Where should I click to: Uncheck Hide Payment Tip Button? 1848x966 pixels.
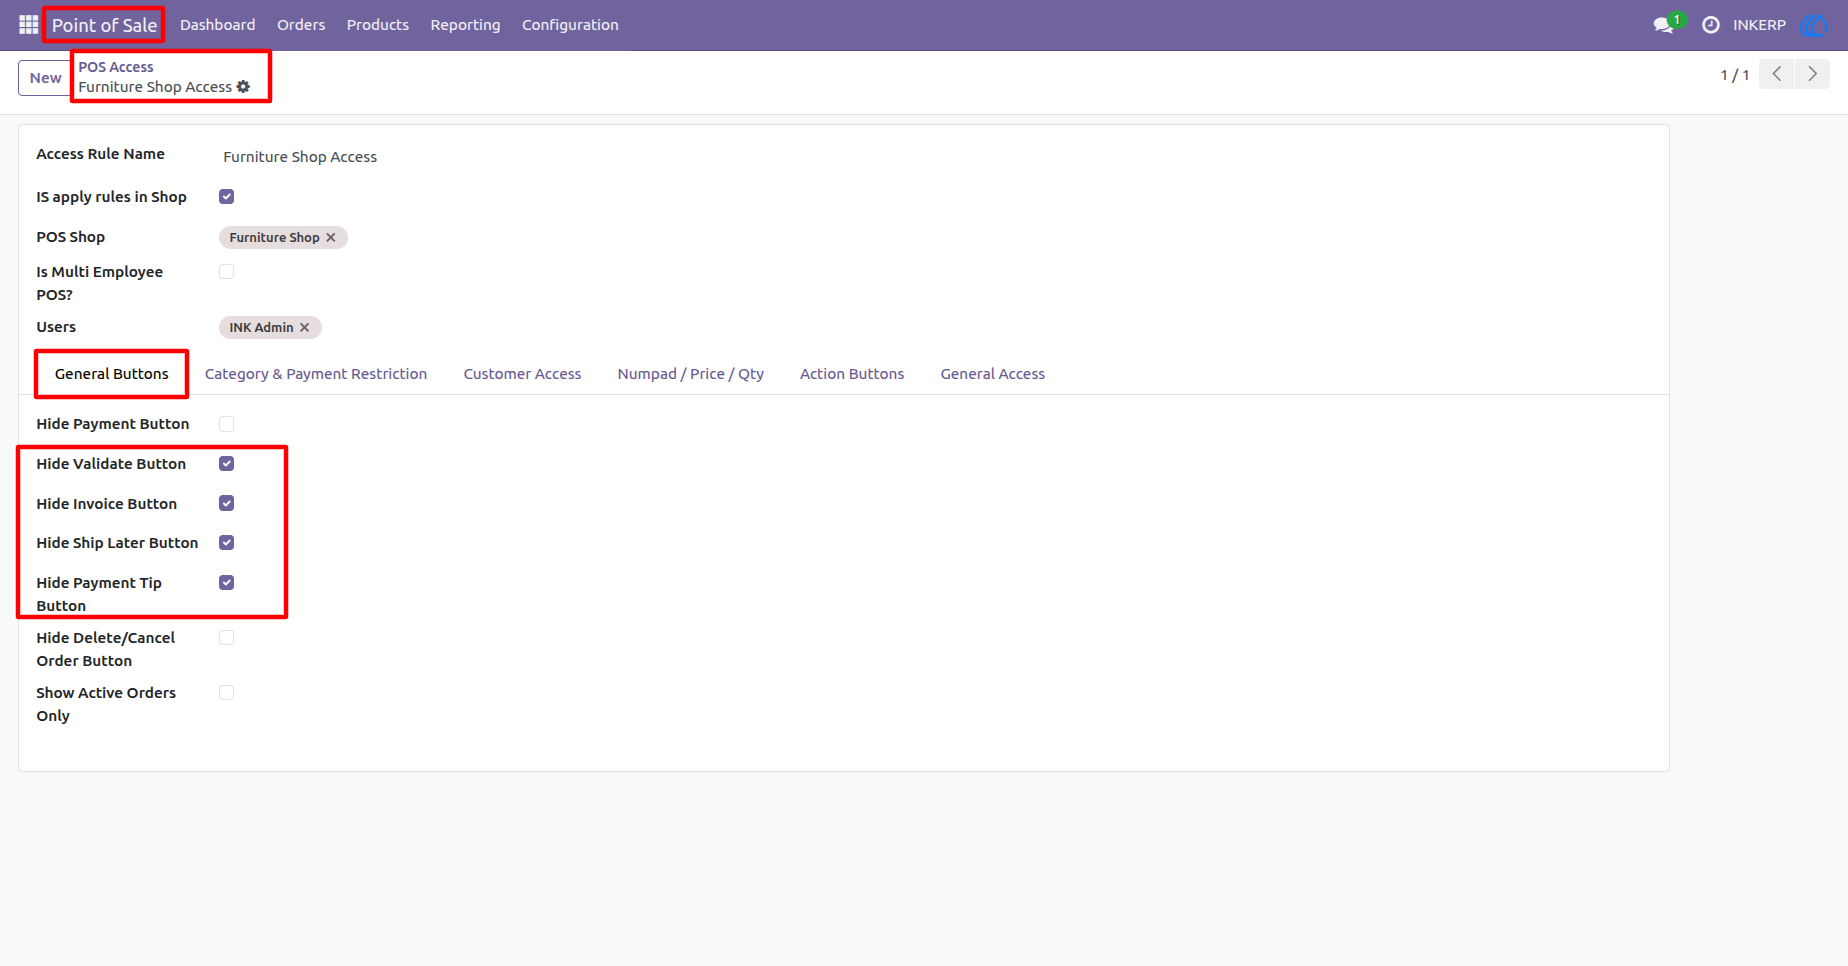[227, 583]
